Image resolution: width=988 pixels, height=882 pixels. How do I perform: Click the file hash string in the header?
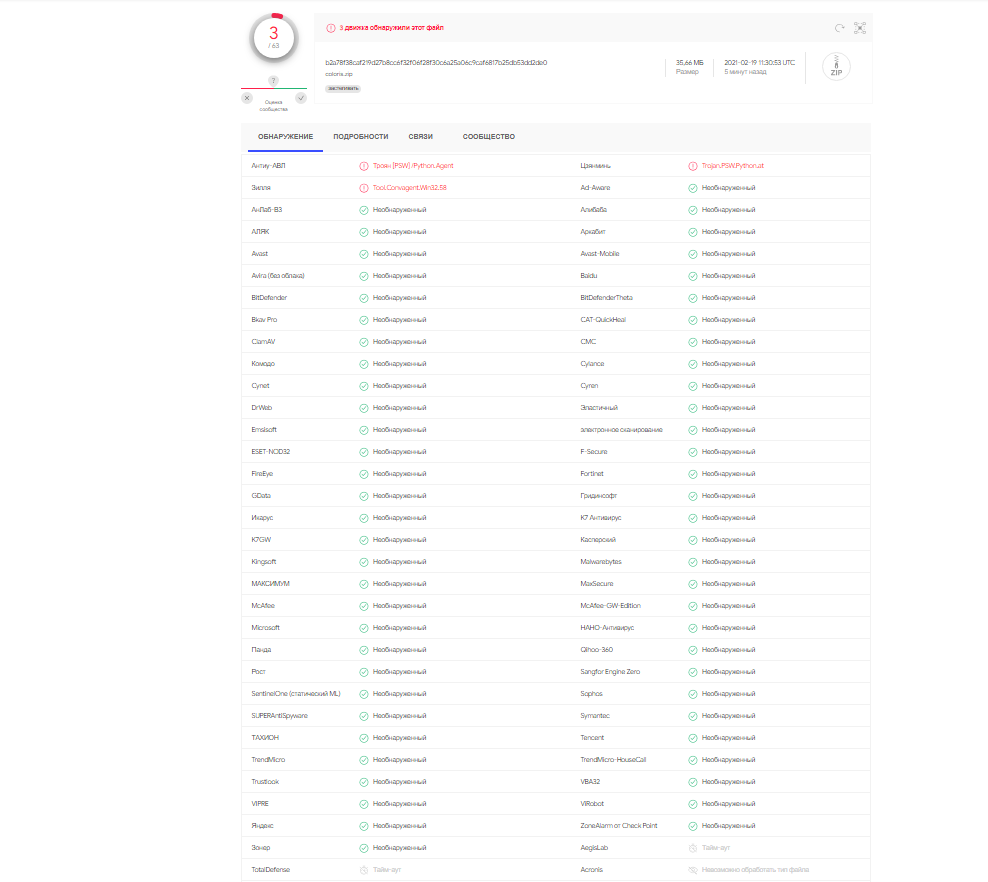pyautogui.click(x=436, y=63)
